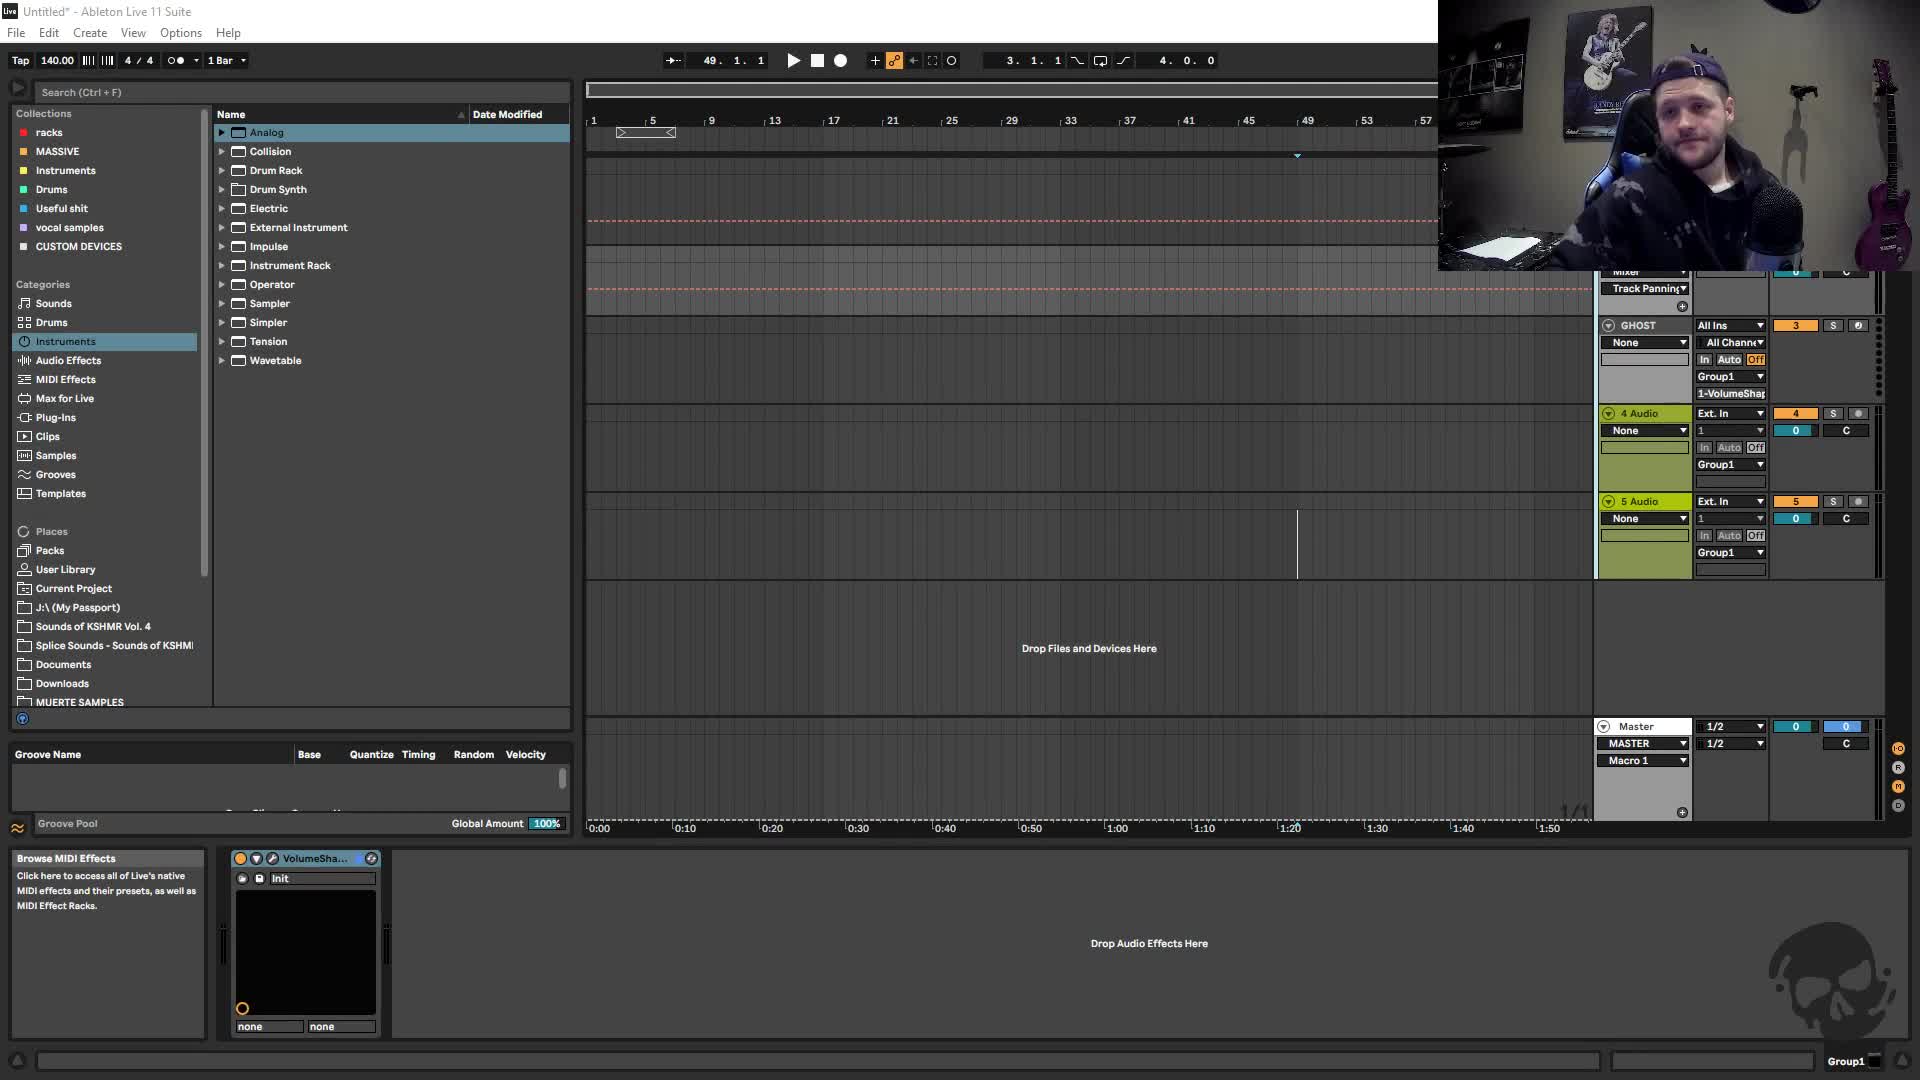Select Audio Effects category
The image size is (1920, 1080).
tap(68, 360)
